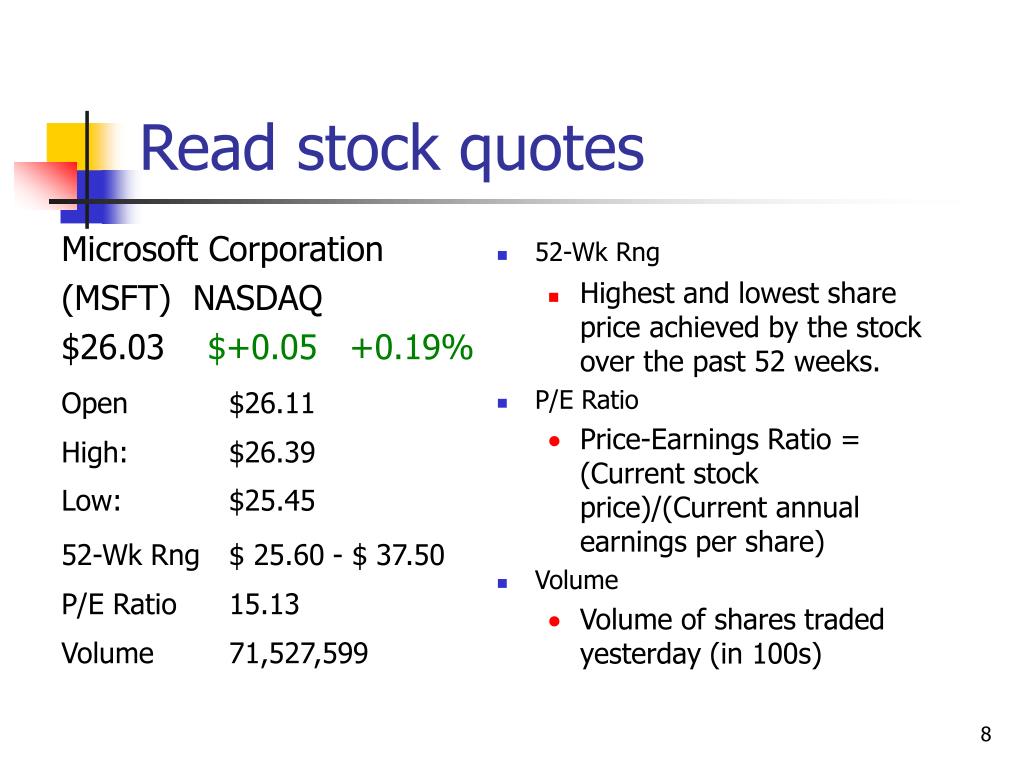This screenshot has width=1024, height=768.
Task: Click the $26.03 current price
Action: (x=112, y=347)
